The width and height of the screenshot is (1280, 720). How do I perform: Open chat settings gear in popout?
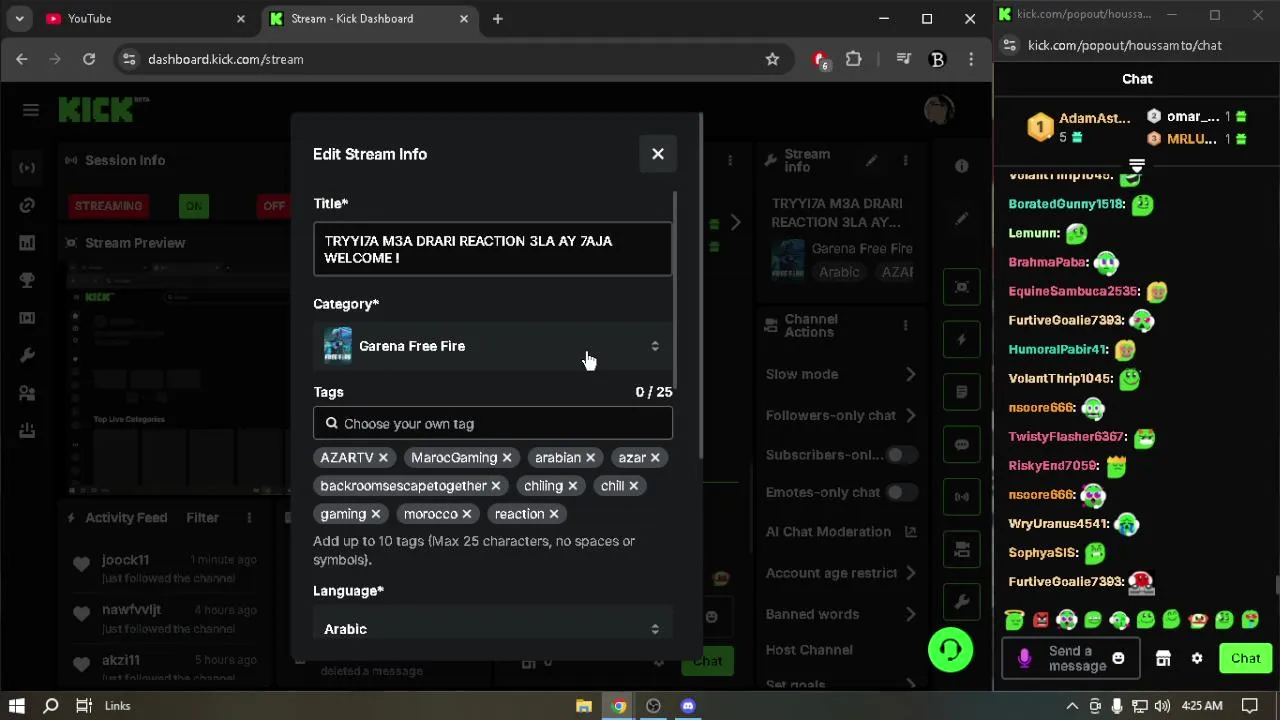tap(1197, 658)
